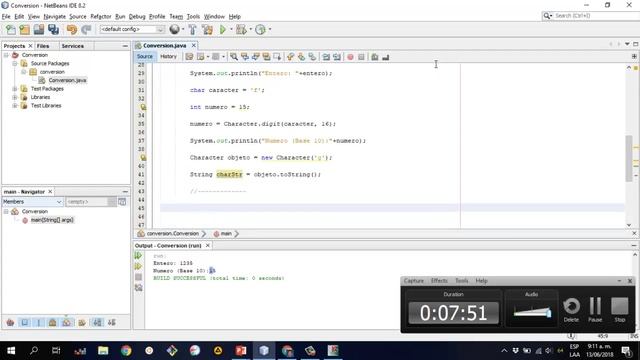The image size is (640, 360).
Task: Click the Profile Project clock icon
Action: tap(260, 29)
